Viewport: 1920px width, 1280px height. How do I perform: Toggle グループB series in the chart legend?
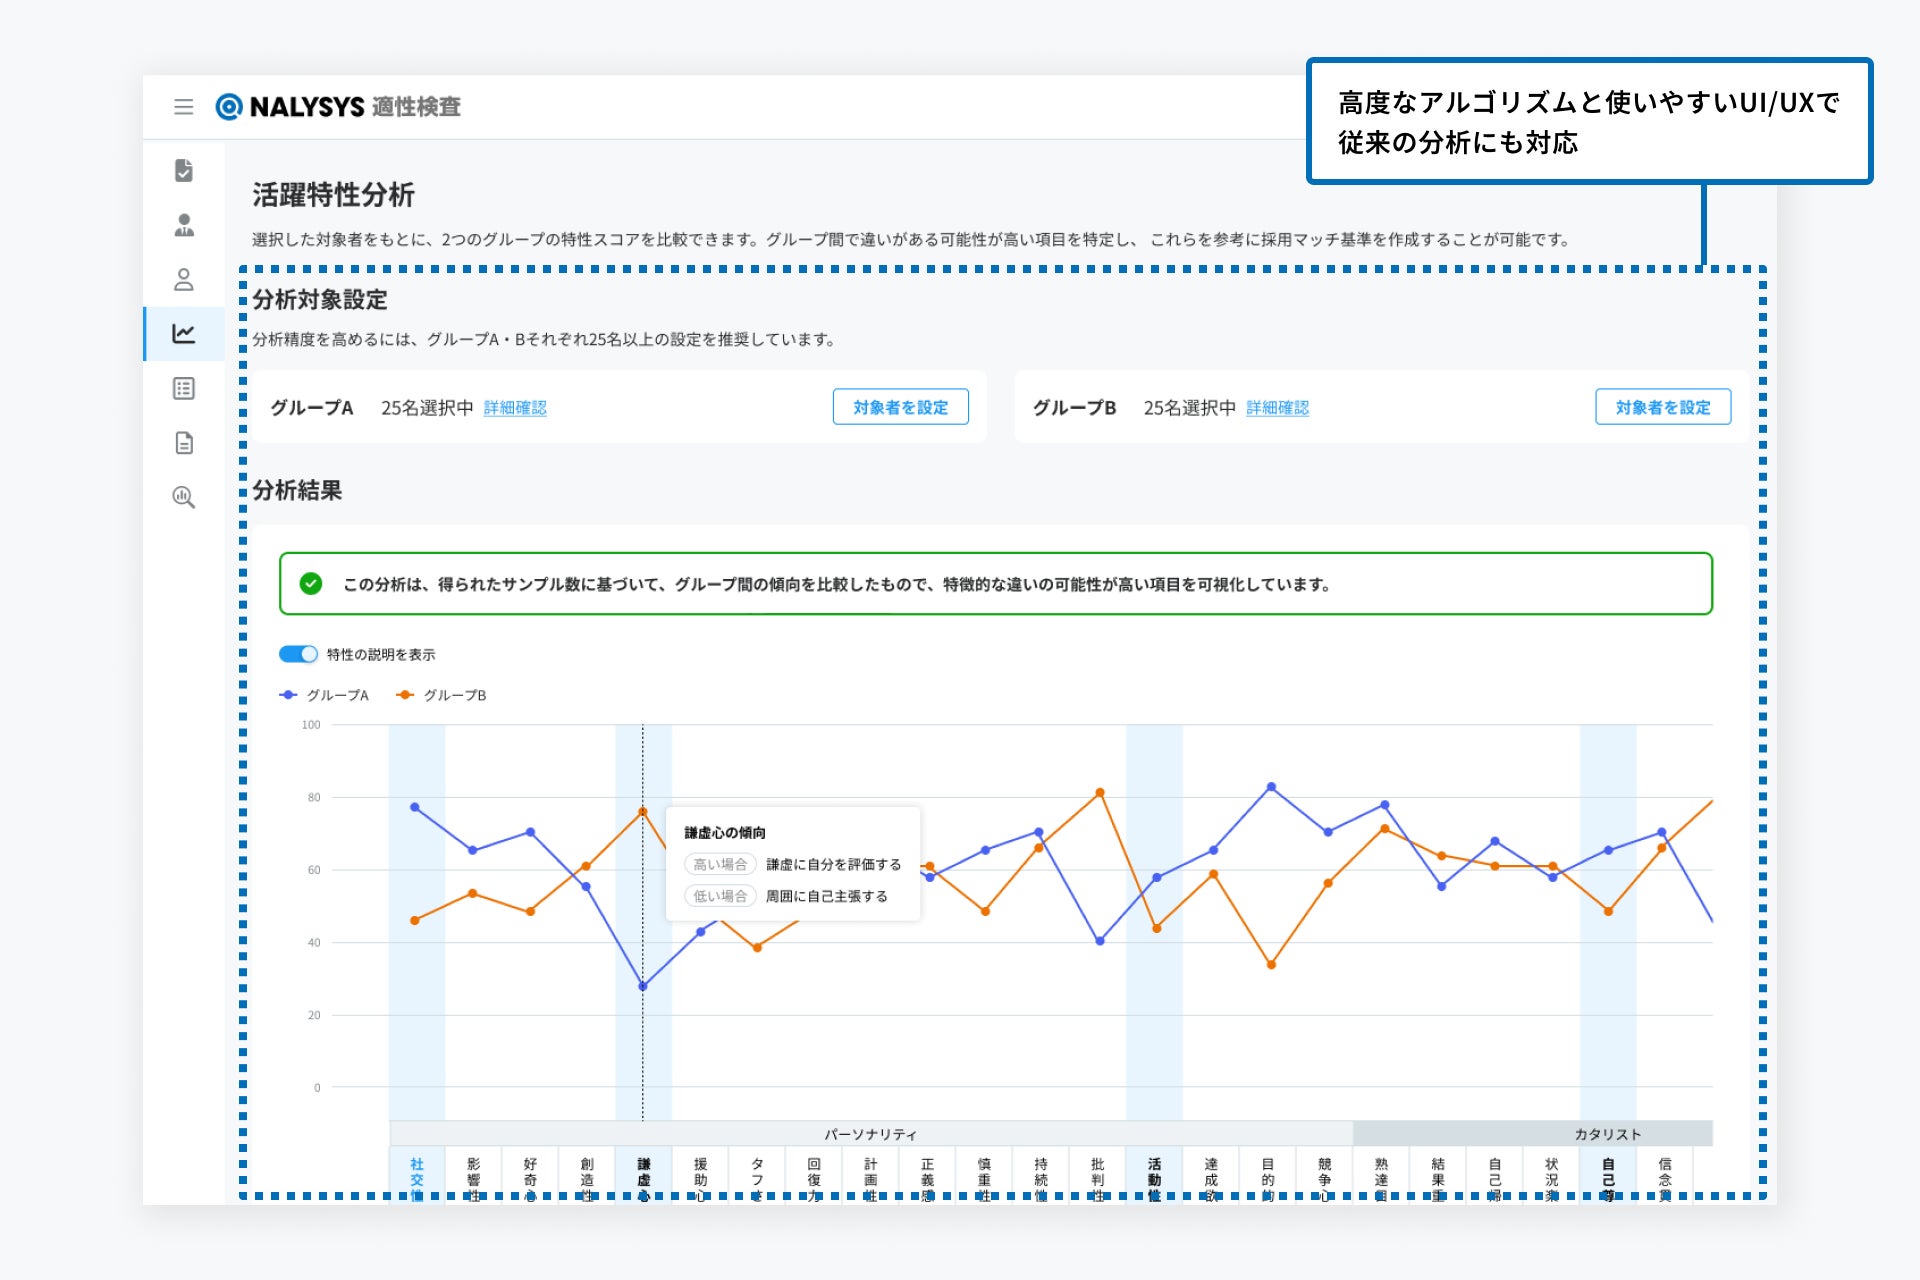(x=441, y=695)
